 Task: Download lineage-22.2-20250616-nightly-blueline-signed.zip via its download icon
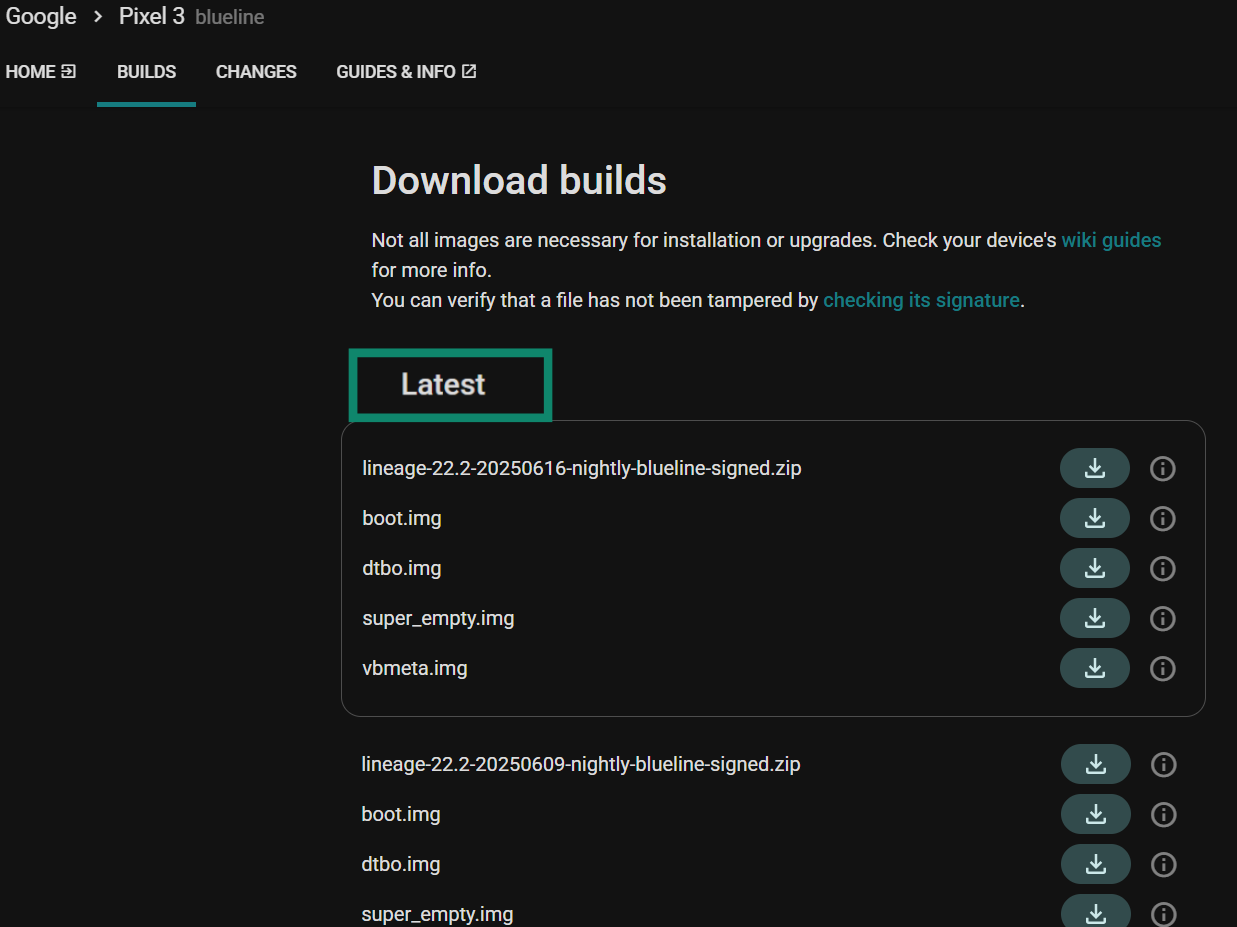point(1094,467)
